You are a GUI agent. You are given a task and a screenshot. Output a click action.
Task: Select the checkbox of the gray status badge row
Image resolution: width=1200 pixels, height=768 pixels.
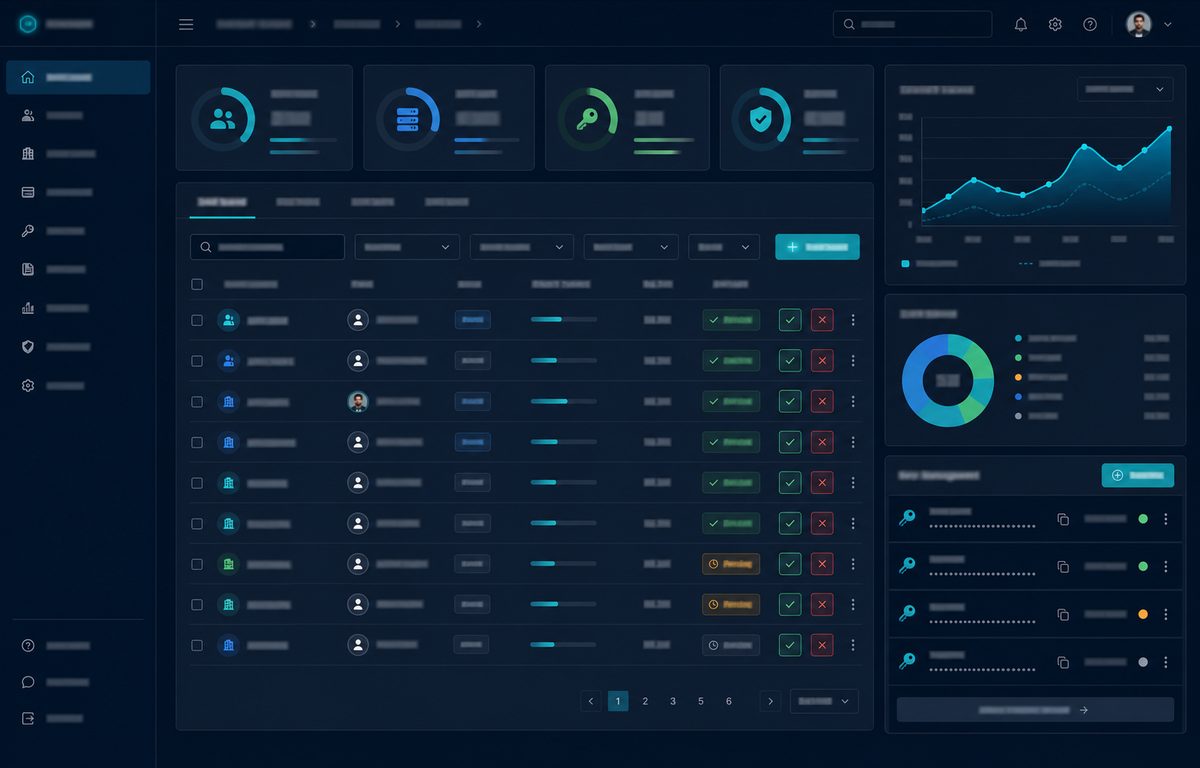[x=197, y=645]
